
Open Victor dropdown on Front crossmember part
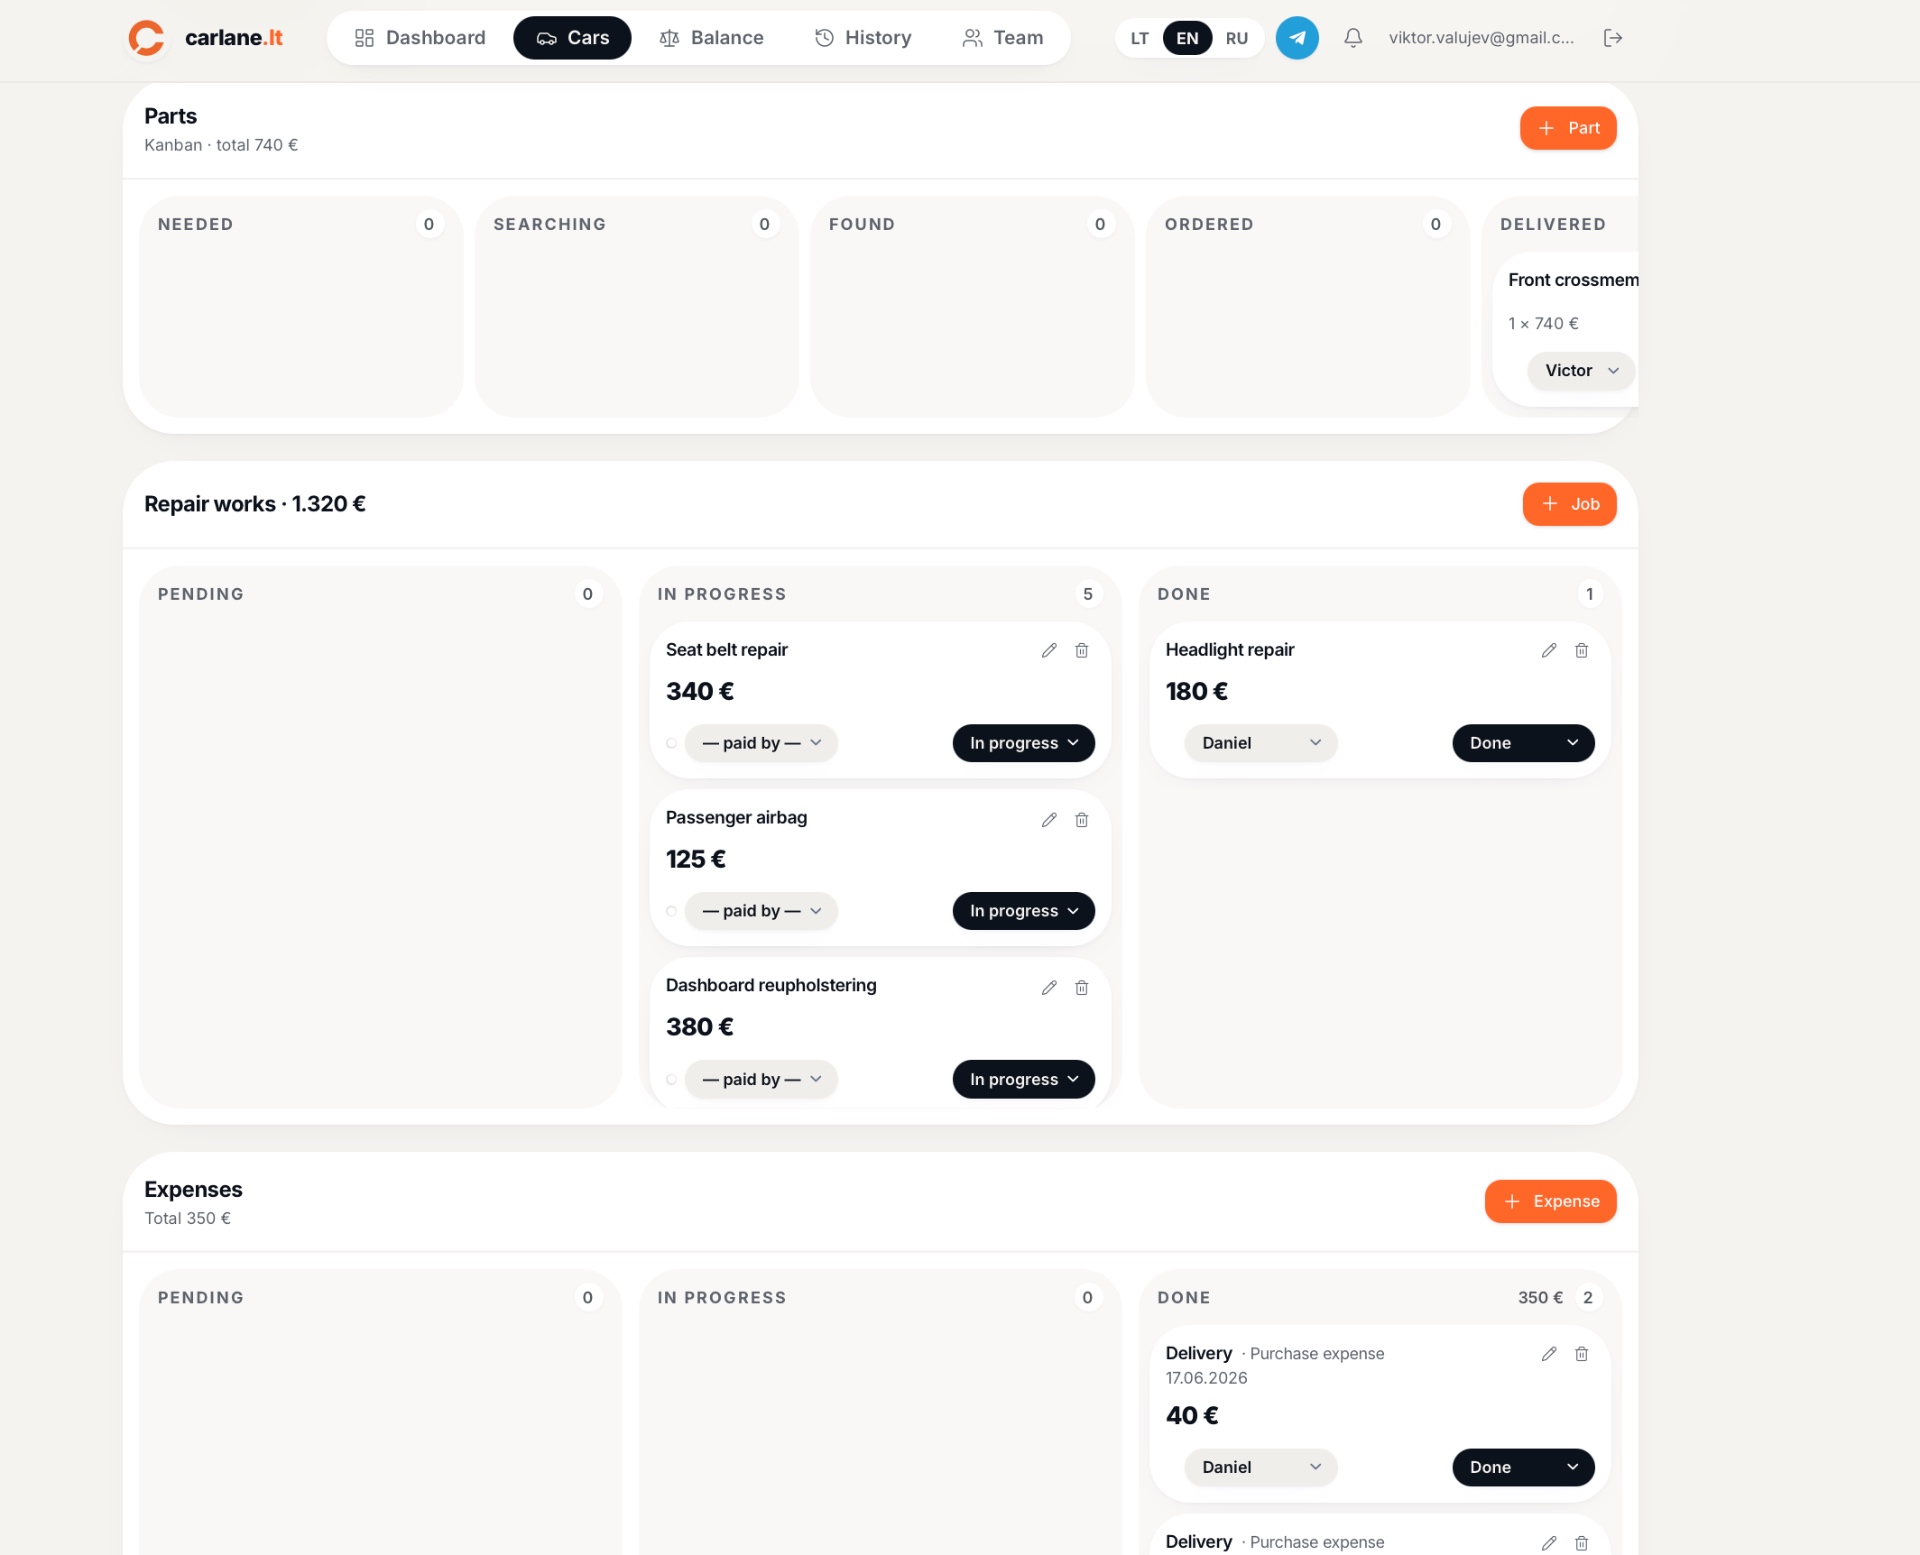[1581, 371]
